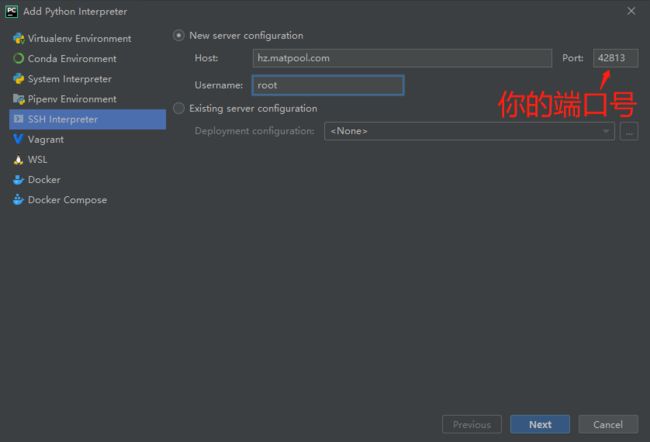
Task: Choose Pipenv Environment in sidebar
Action: click(x=88, y=99)
